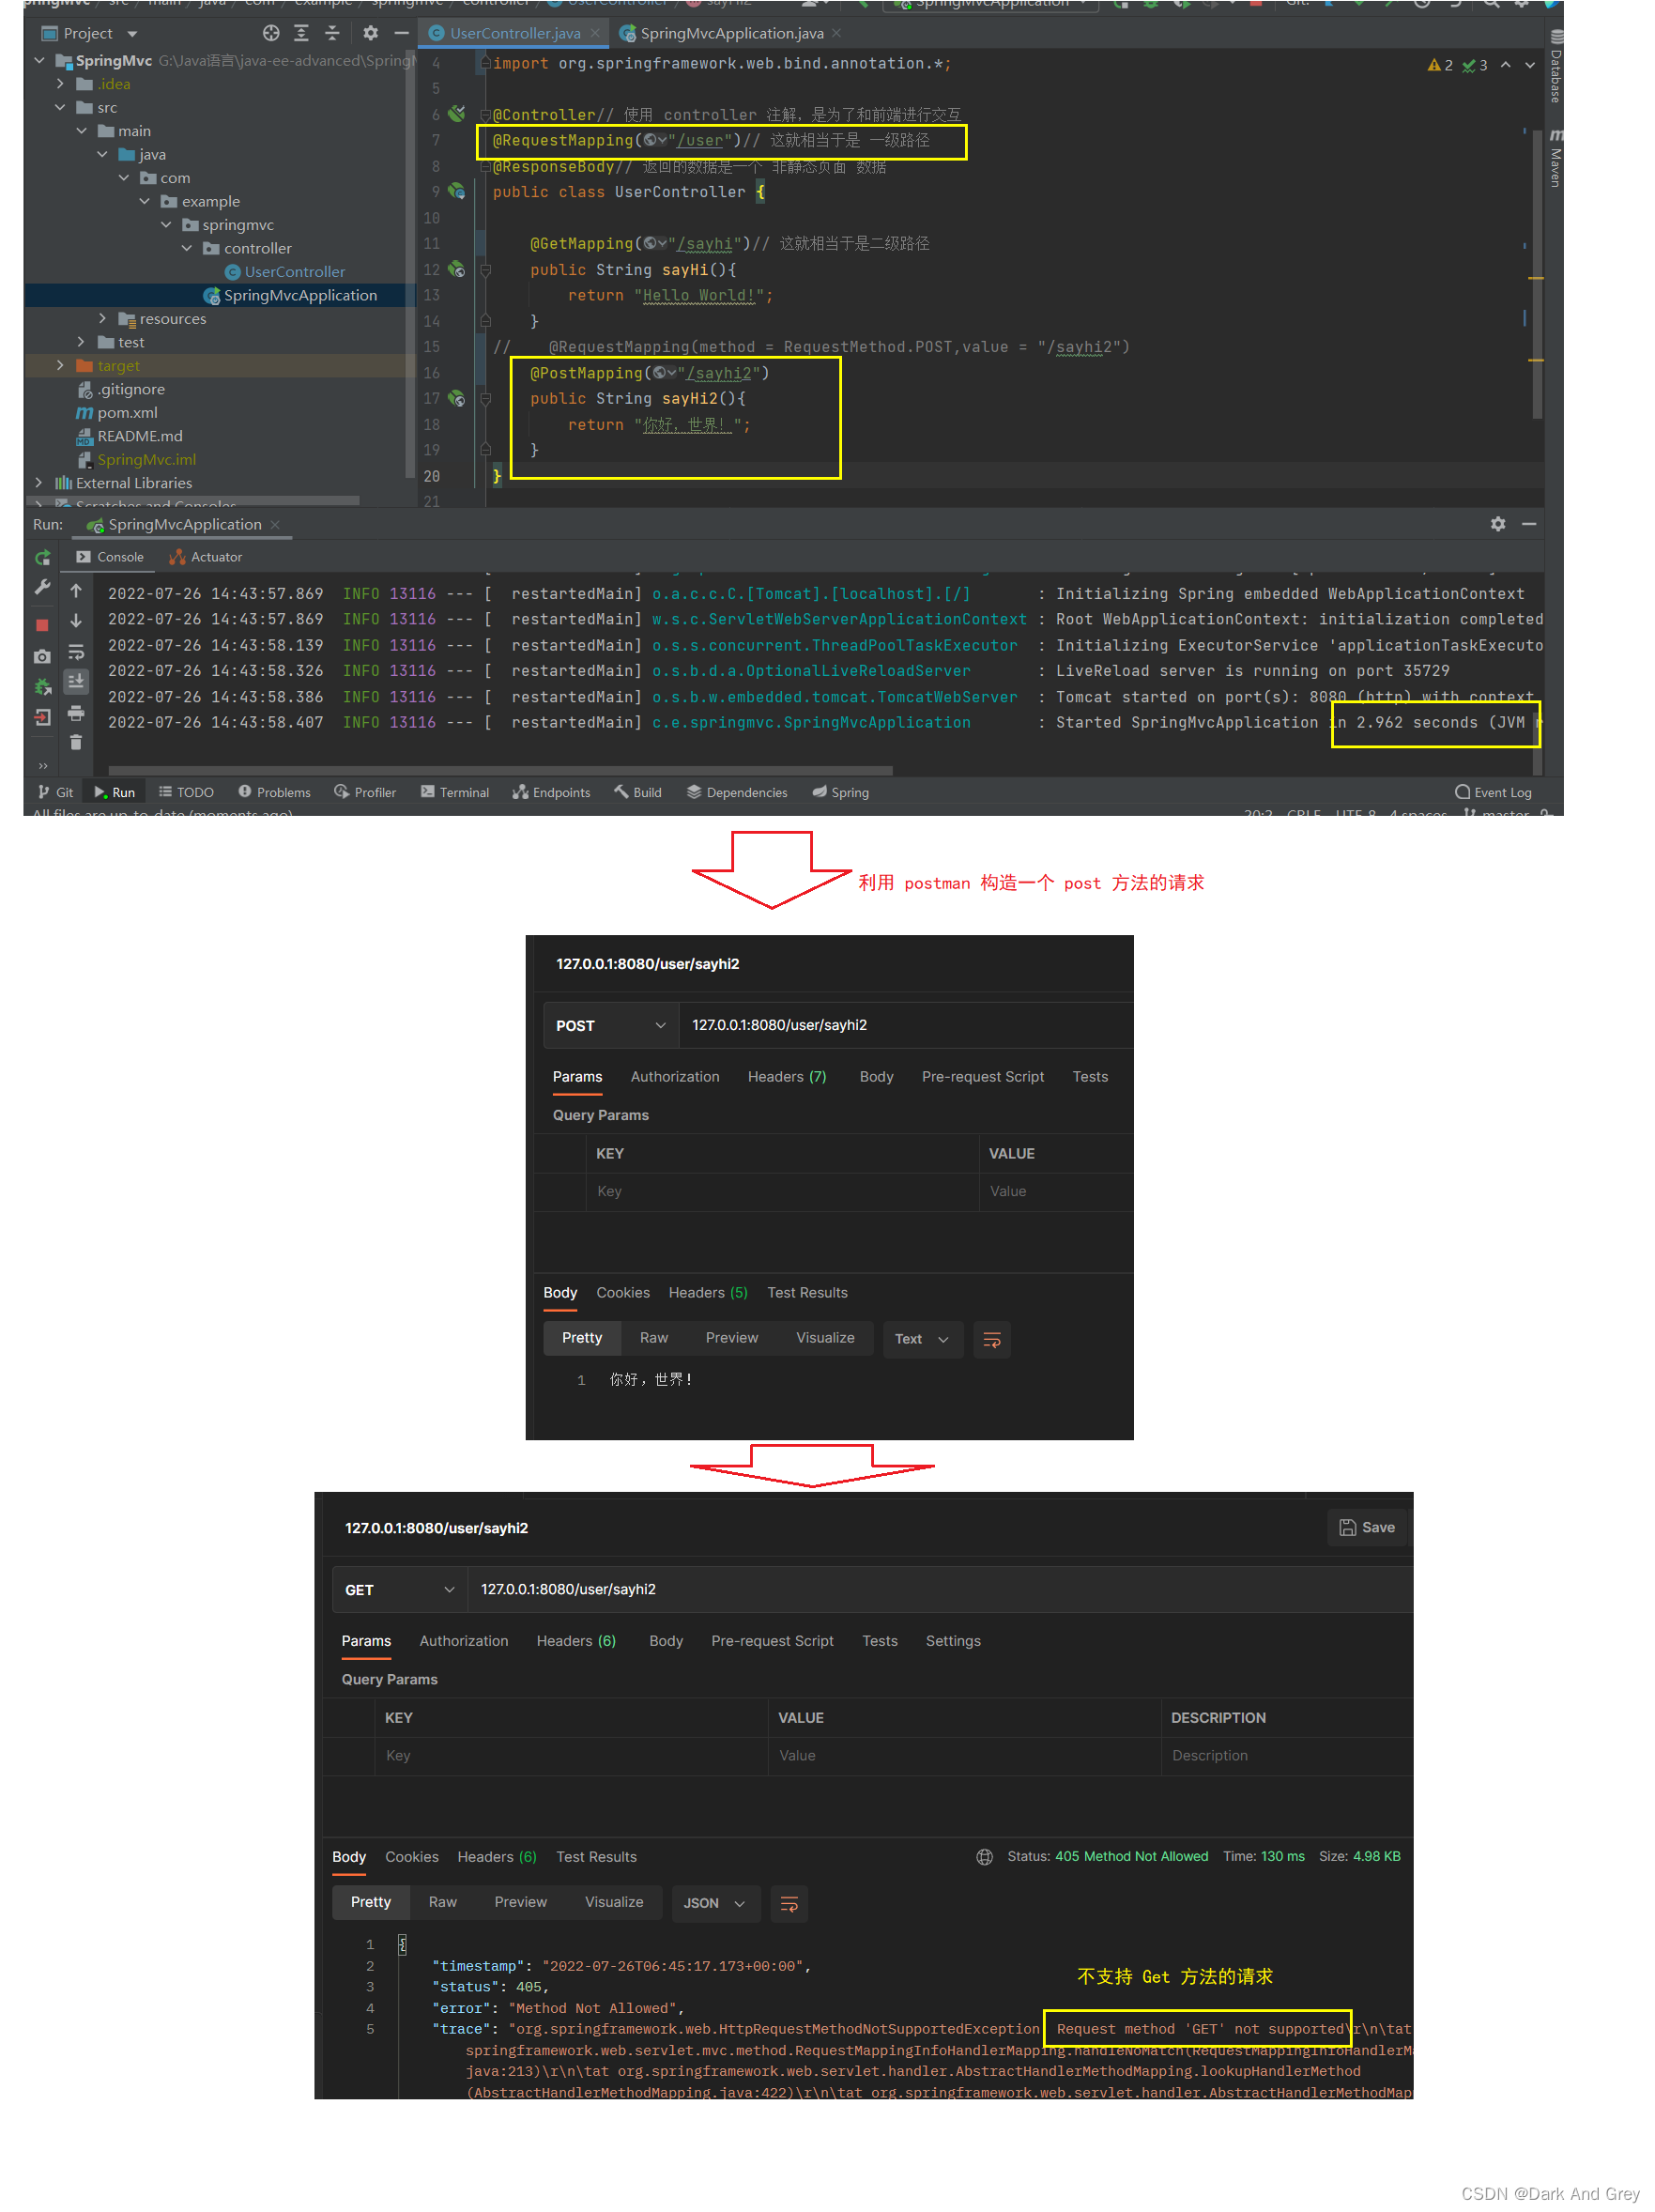Screen dimensions: 1655x2212
Task: Open the Project view dropdown arrow
Action: coord(132,34)
